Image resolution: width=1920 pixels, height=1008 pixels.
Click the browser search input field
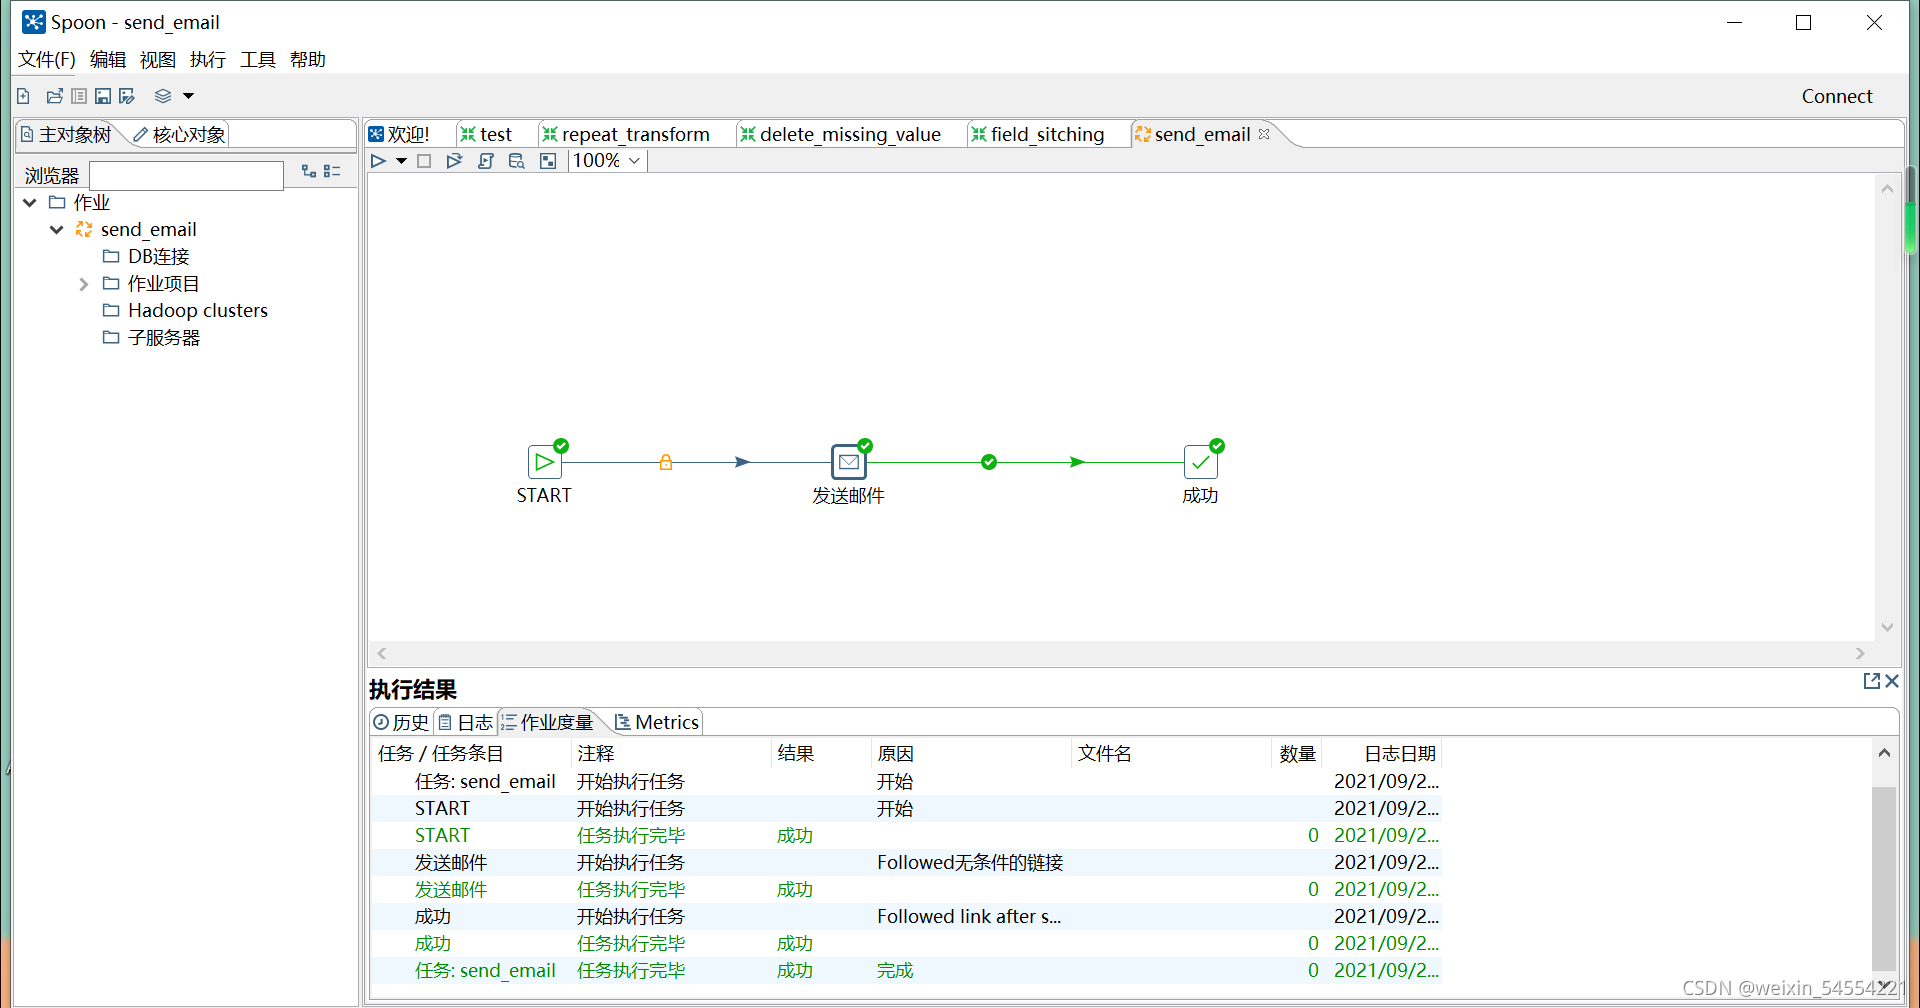[x=187, y=176]
